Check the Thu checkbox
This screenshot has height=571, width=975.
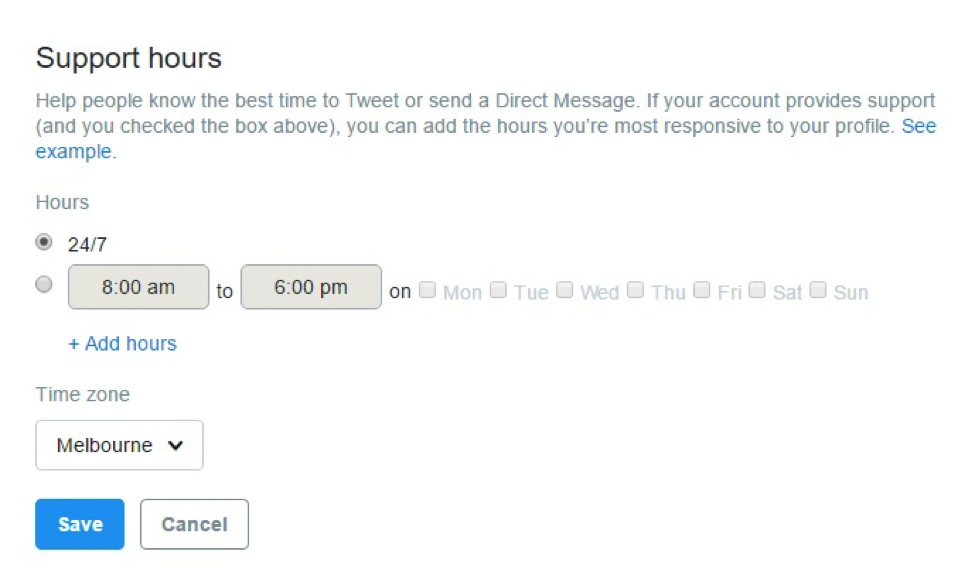click(635, 290)
